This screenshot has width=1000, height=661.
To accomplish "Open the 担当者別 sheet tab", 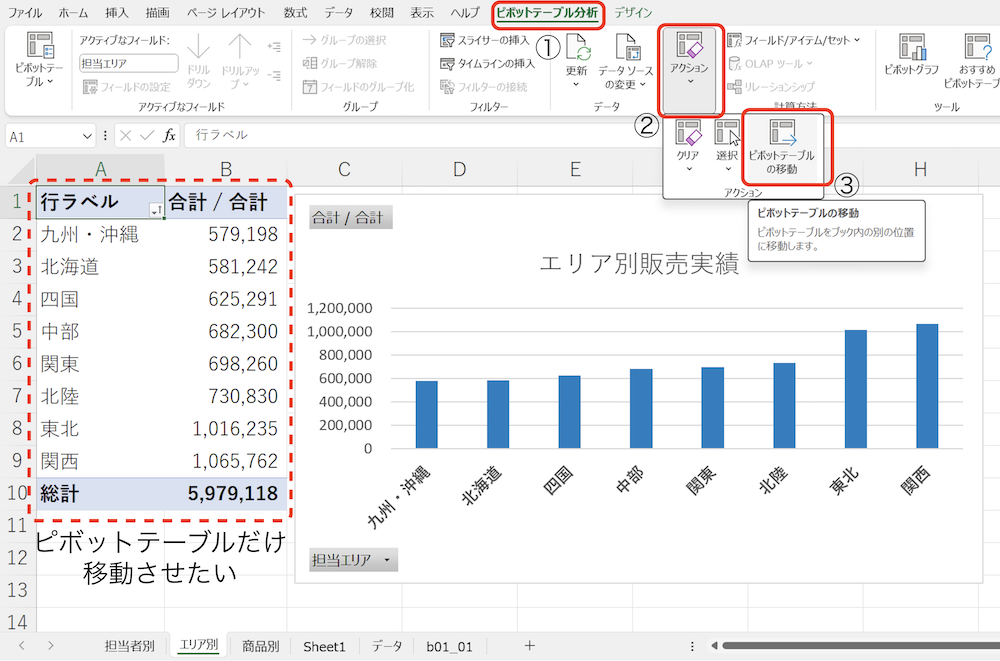I will [129, 646].
